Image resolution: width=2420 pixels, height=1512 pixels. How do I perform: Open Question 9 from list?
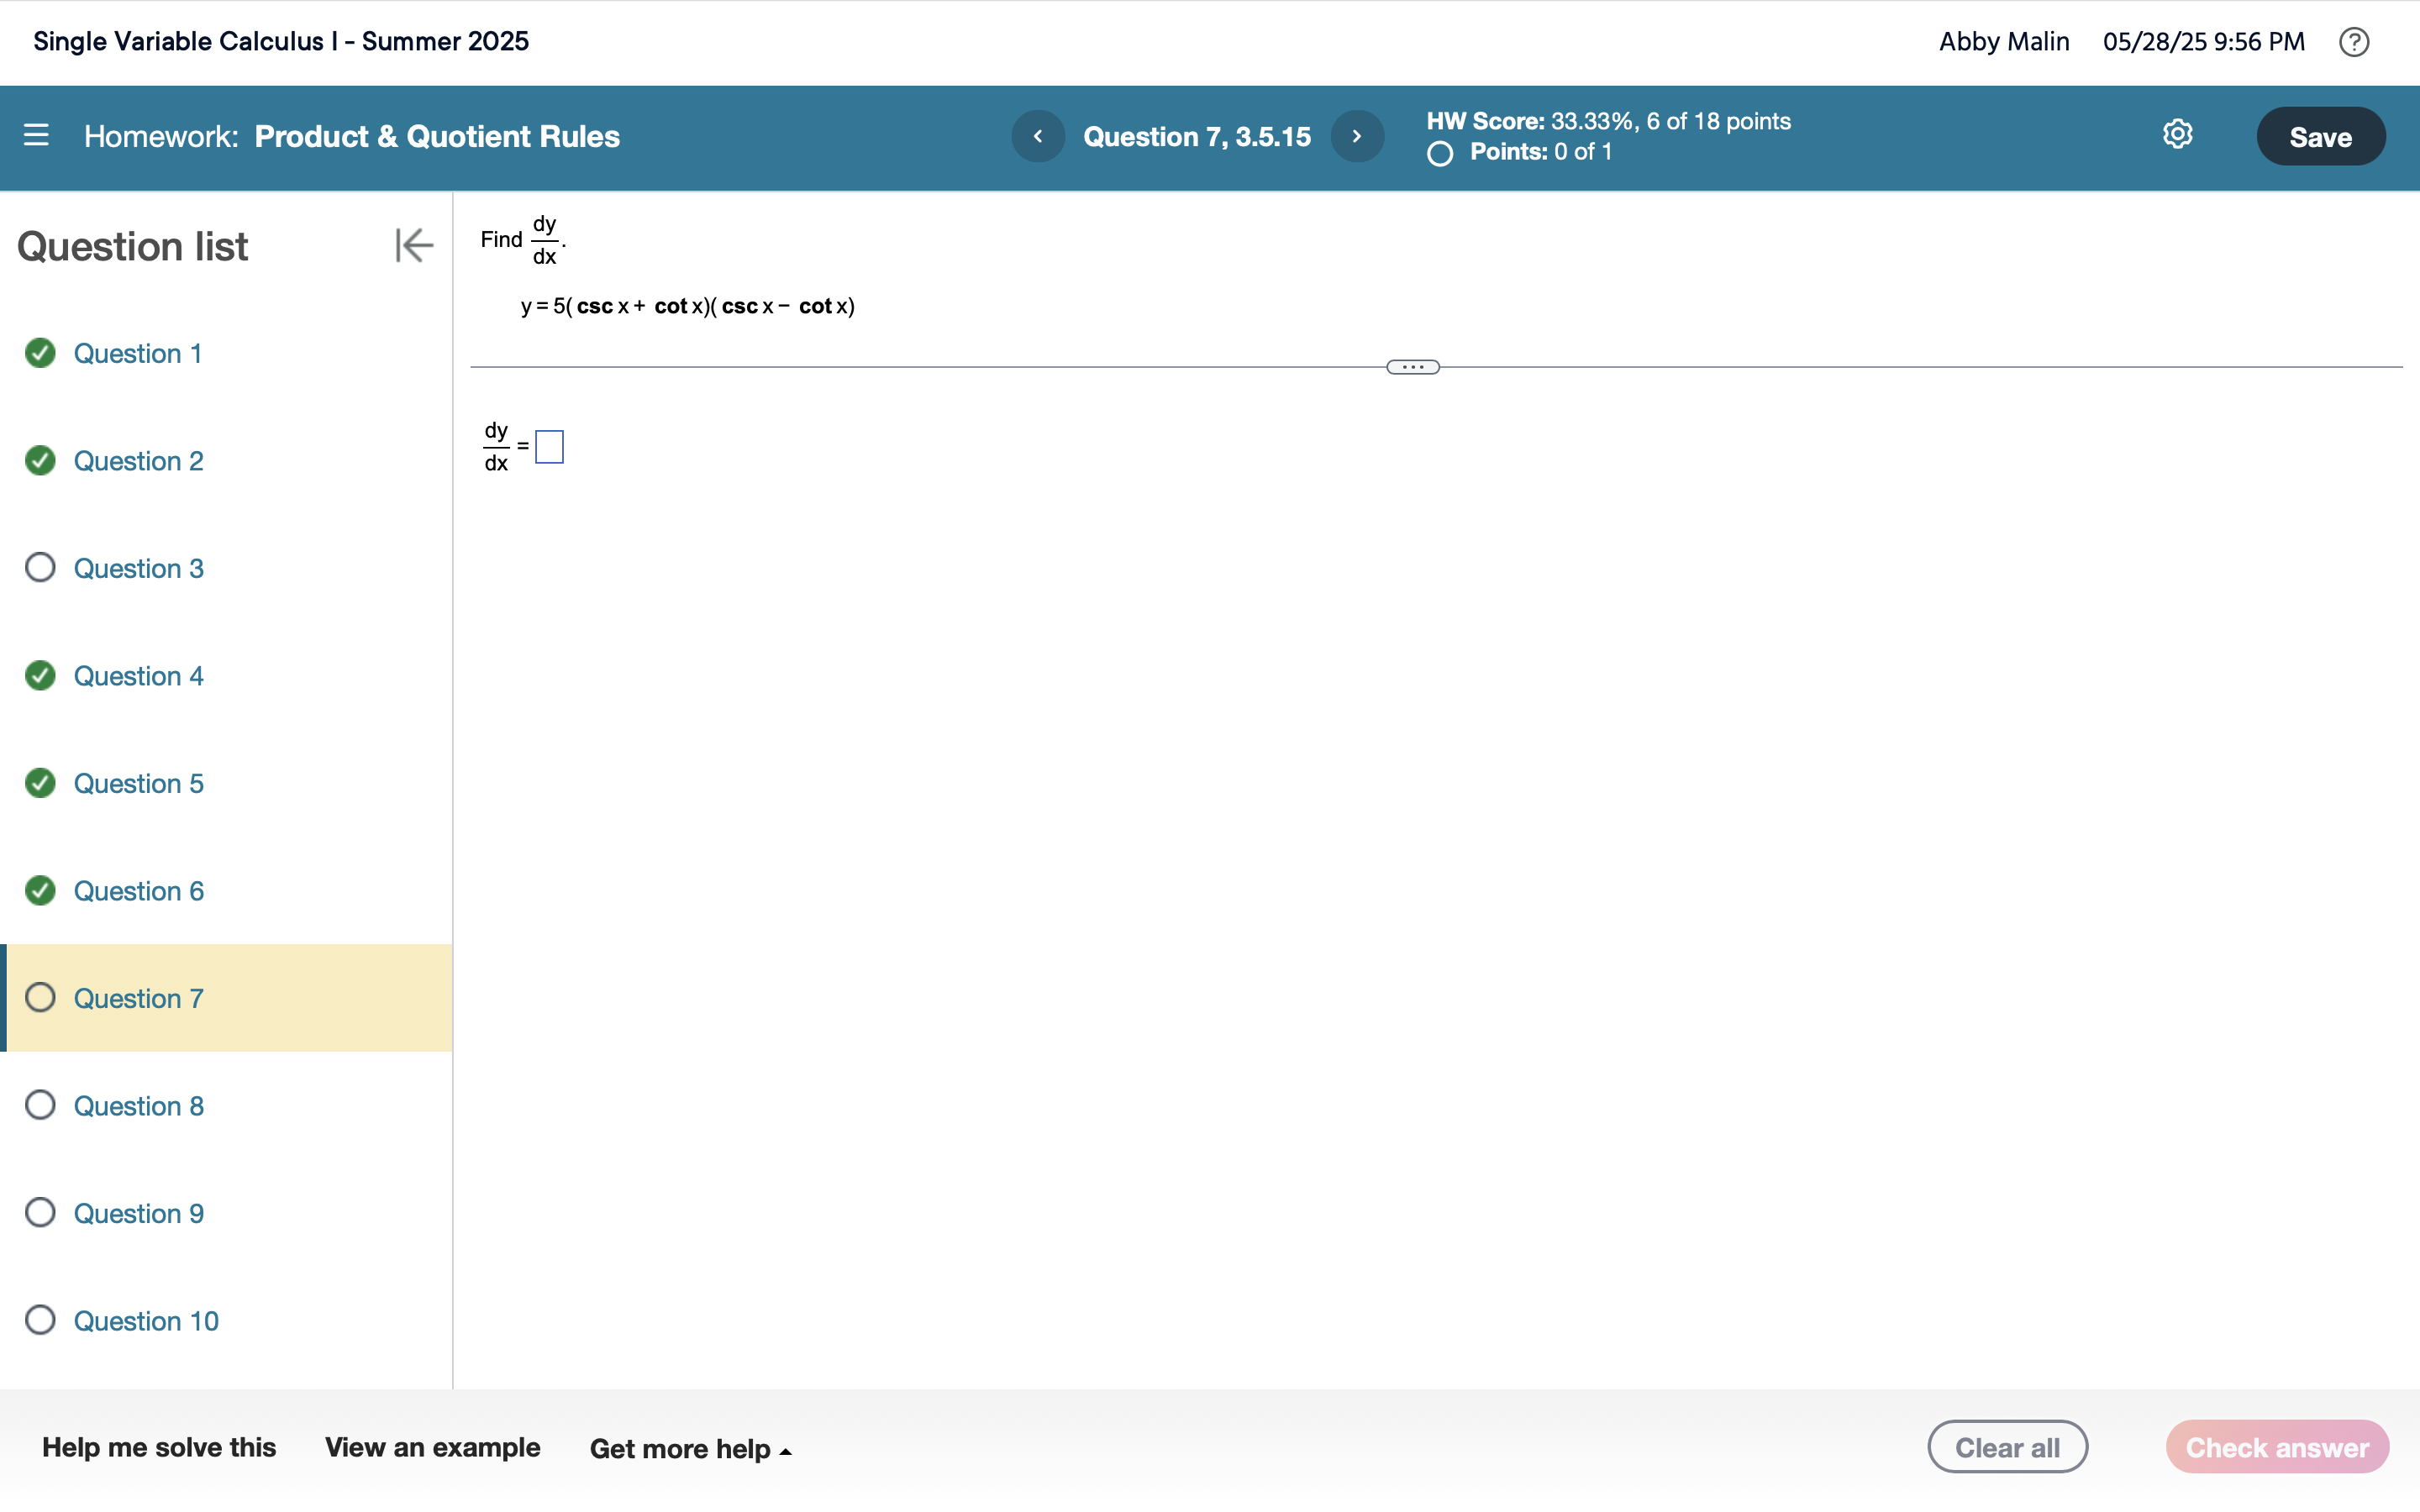(138, 1213)
